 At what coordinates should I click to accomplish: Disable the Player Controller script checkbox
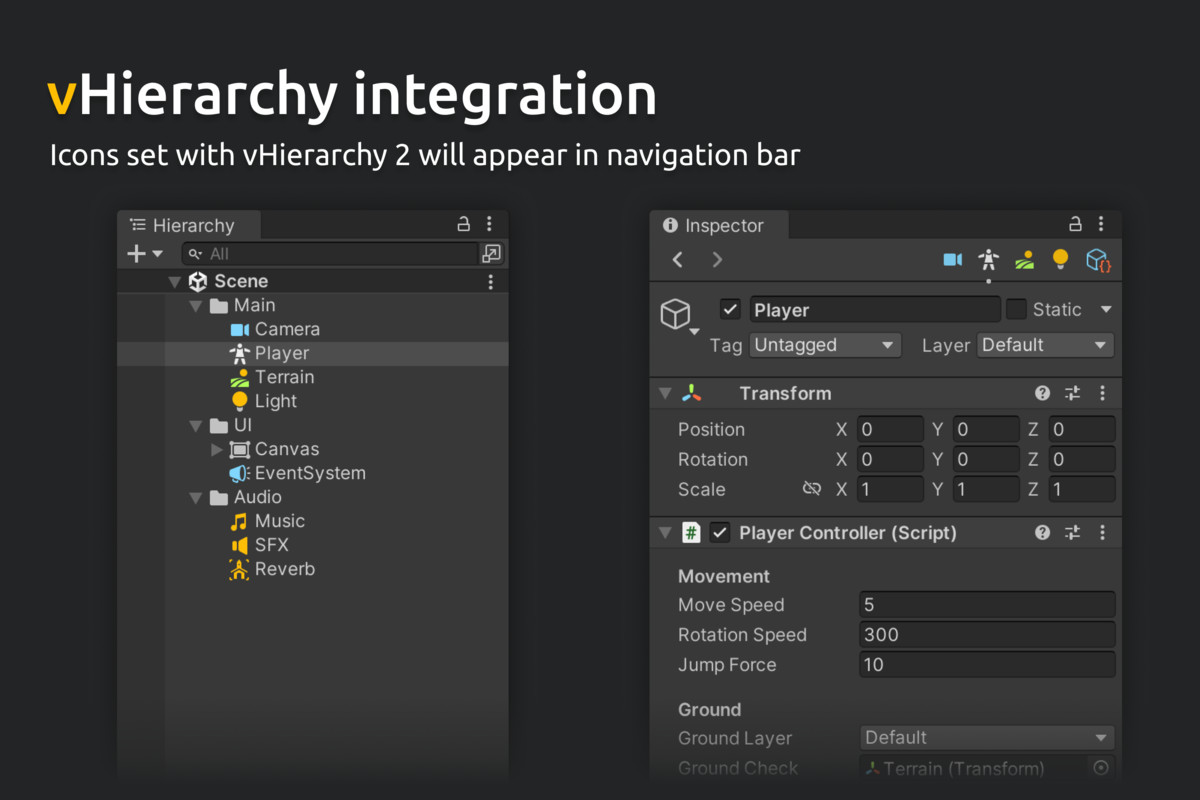(x=720, y=533)
